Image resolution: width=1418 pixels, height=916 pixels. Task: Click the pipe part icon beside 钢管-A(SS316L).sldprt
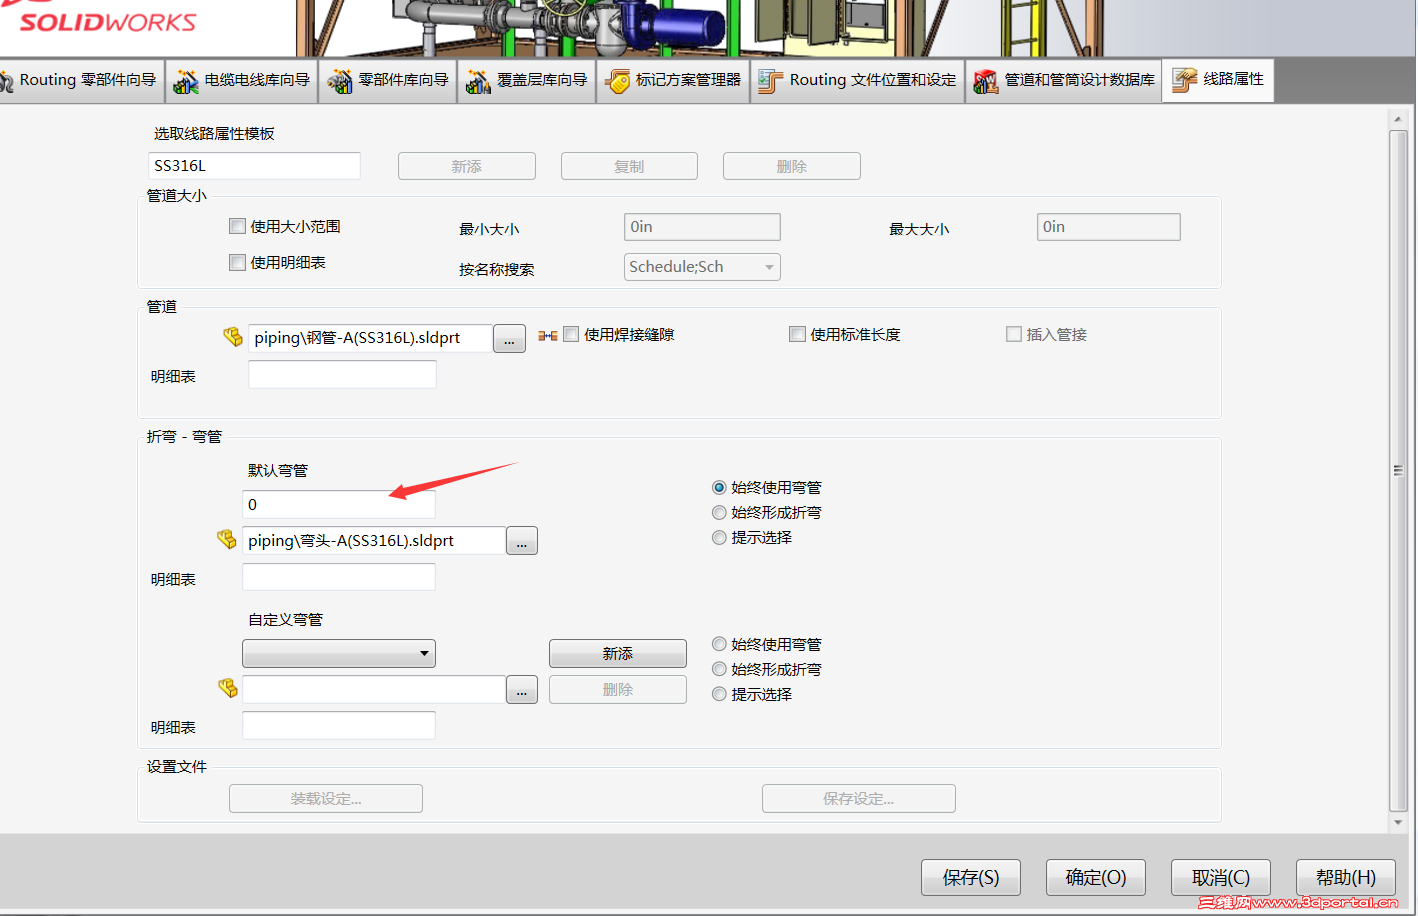coord(233,337)
